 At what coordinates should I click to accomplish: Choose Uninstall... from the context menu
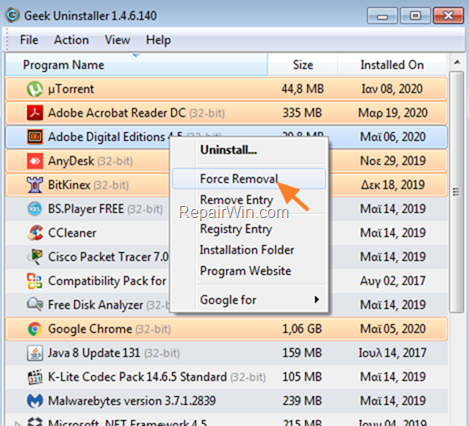point(229,150)
